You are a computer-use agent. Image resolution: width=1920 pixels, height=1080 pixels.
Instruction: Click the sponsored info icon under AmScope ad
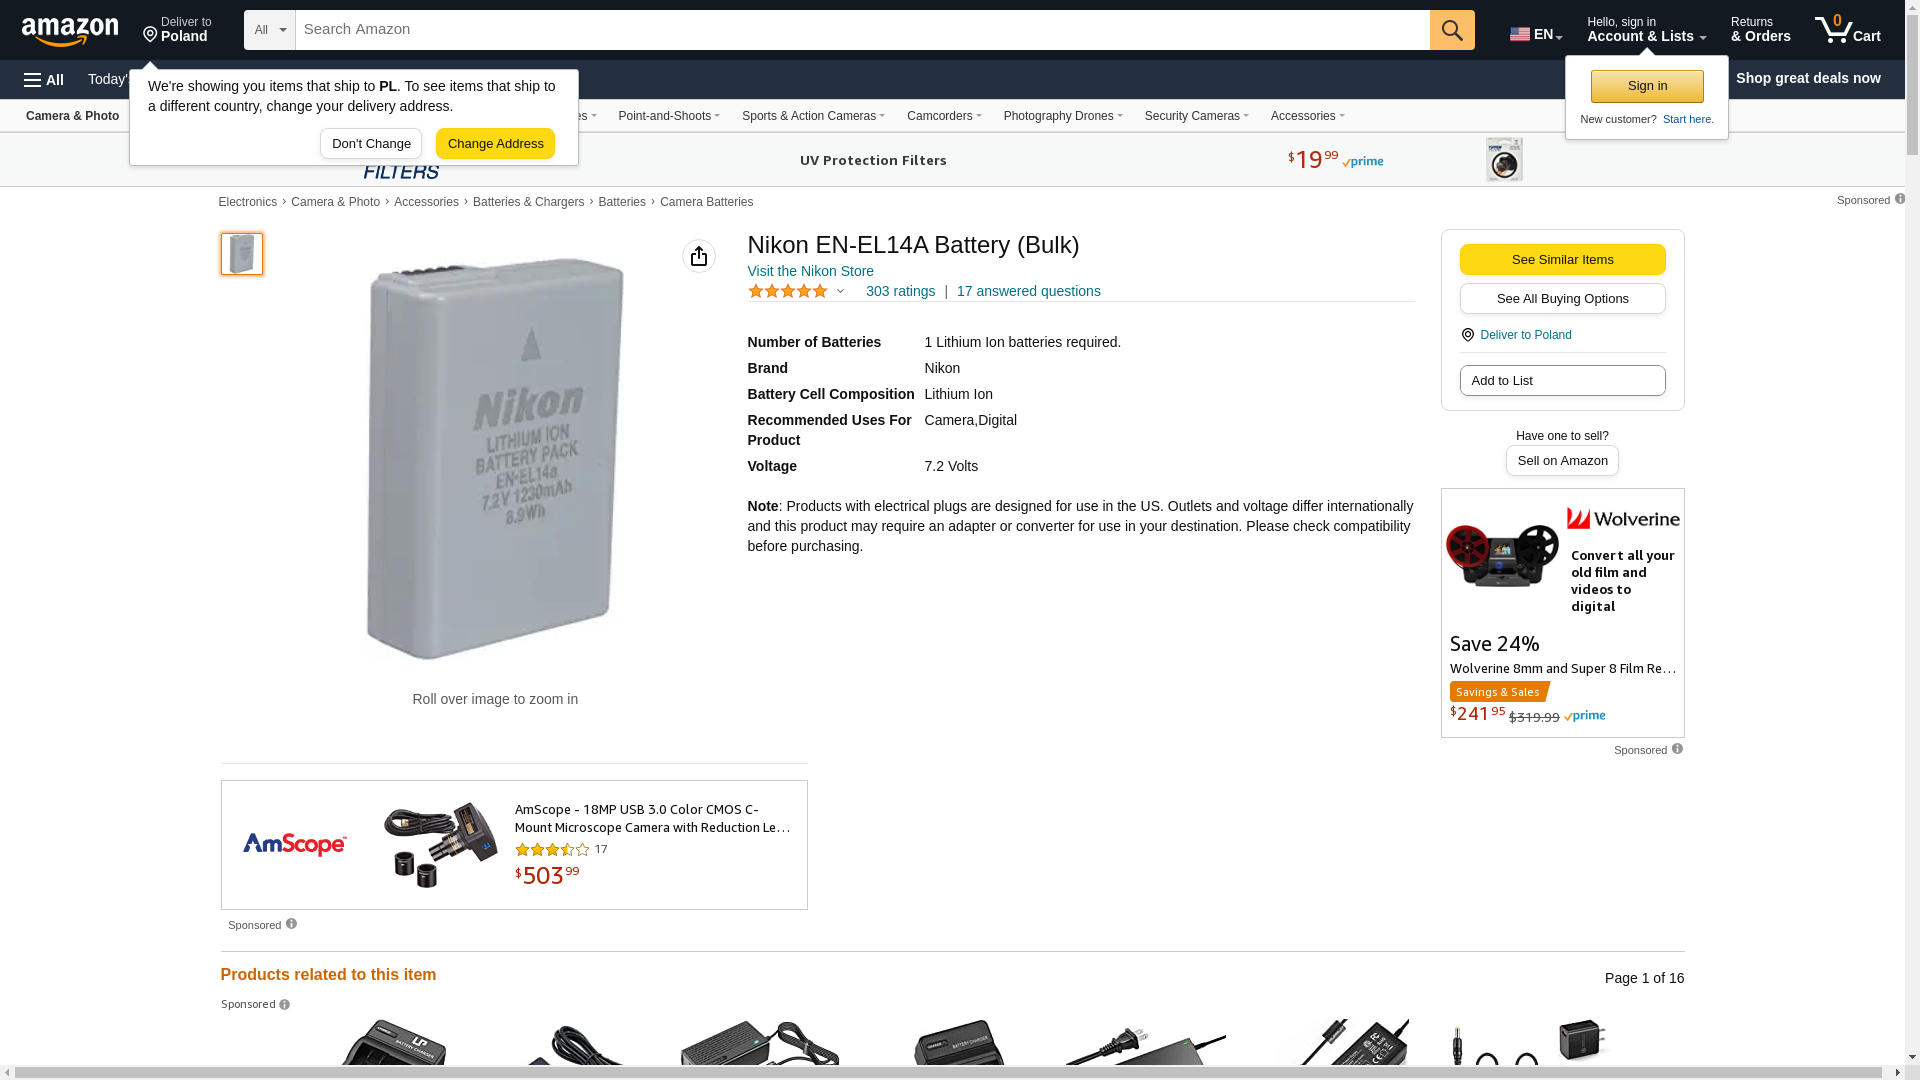point(291,924)
